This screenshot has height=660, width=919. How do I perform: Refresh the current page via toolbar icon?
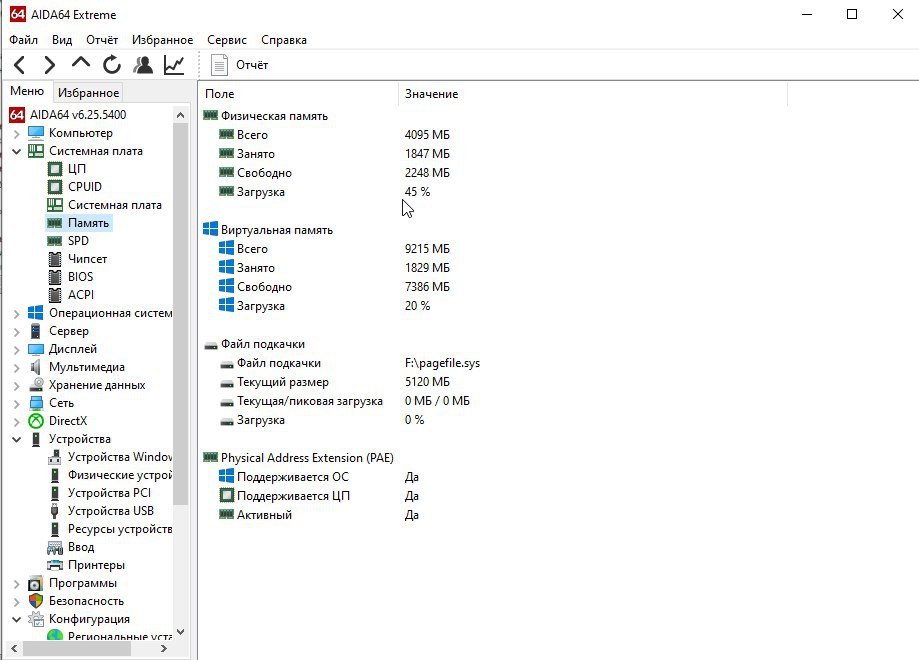[x=112, y=64]
